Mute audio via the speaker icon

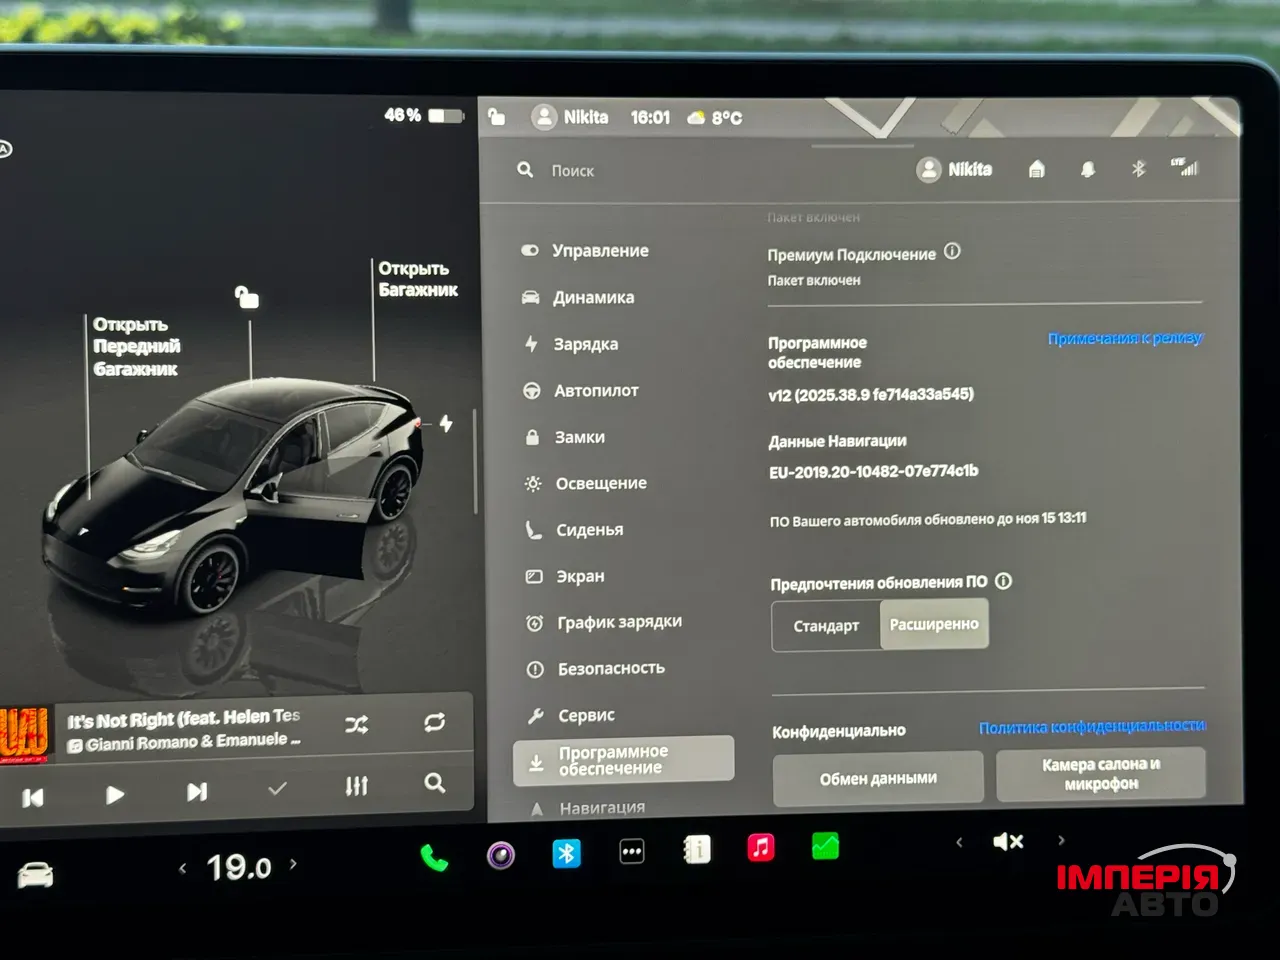click(1007, 841)
